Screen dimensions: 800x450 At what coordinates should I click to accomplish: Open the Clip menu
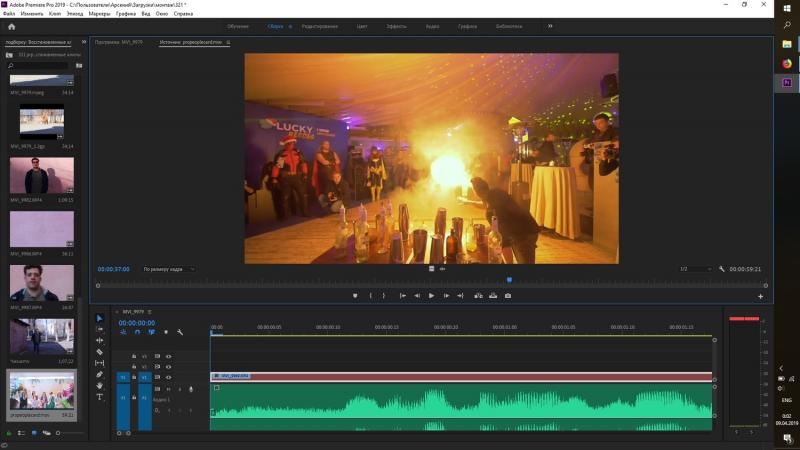(x=55, y=14)
